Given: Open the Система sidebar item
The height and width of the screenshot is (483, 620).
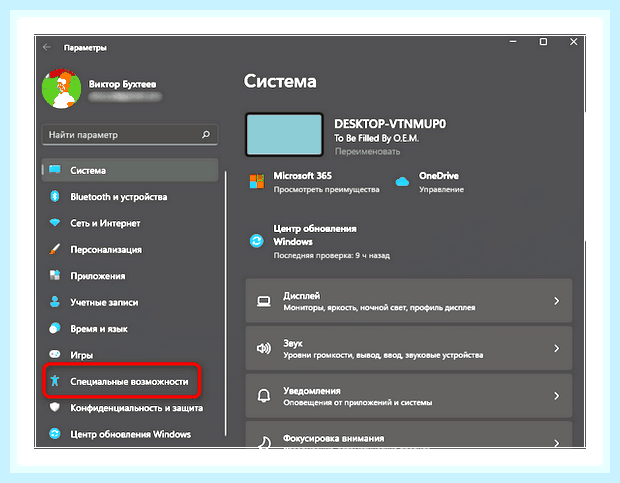Looking at the screenshot, I should point(130,170).
